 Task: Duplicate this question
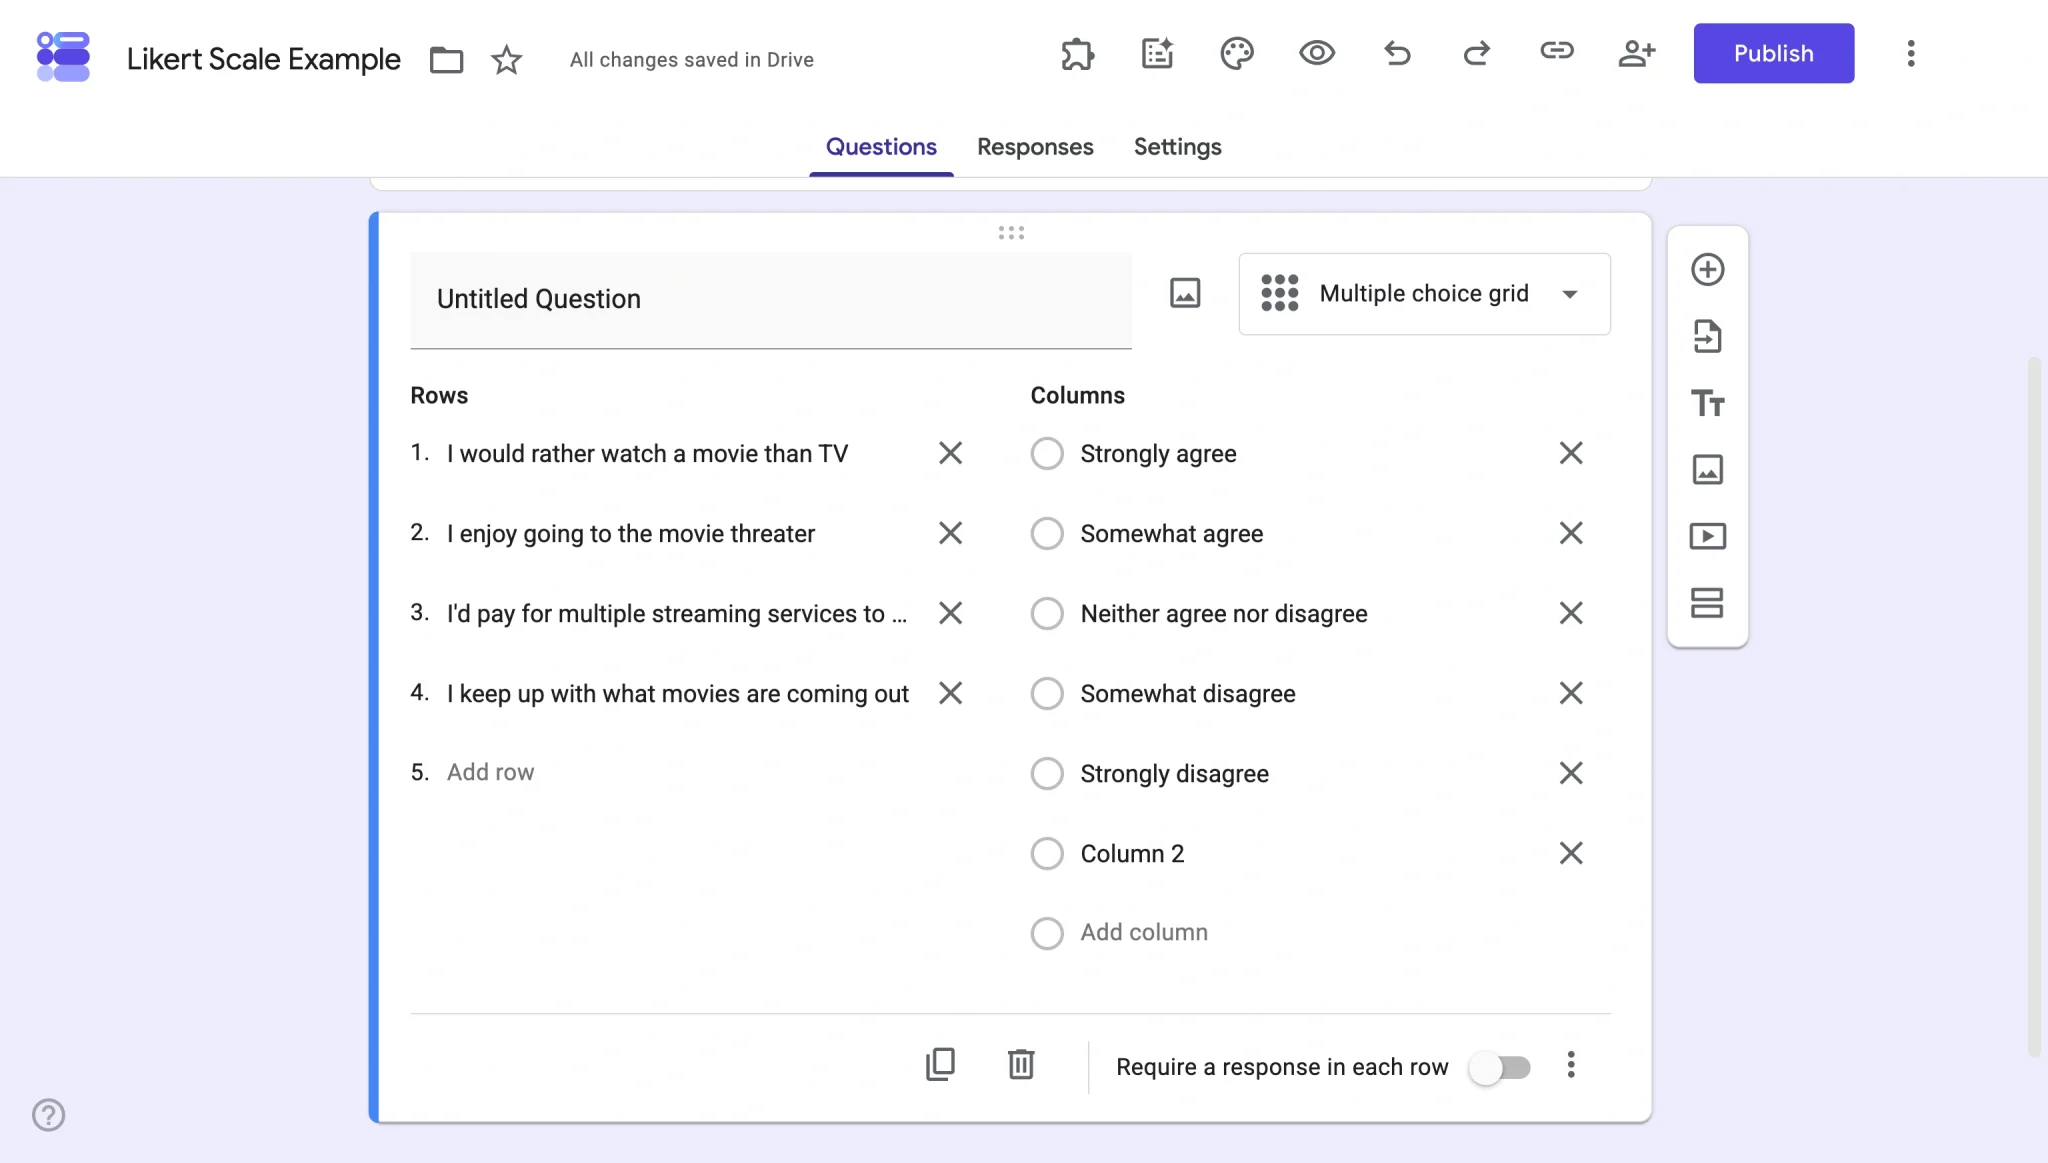940,1064
